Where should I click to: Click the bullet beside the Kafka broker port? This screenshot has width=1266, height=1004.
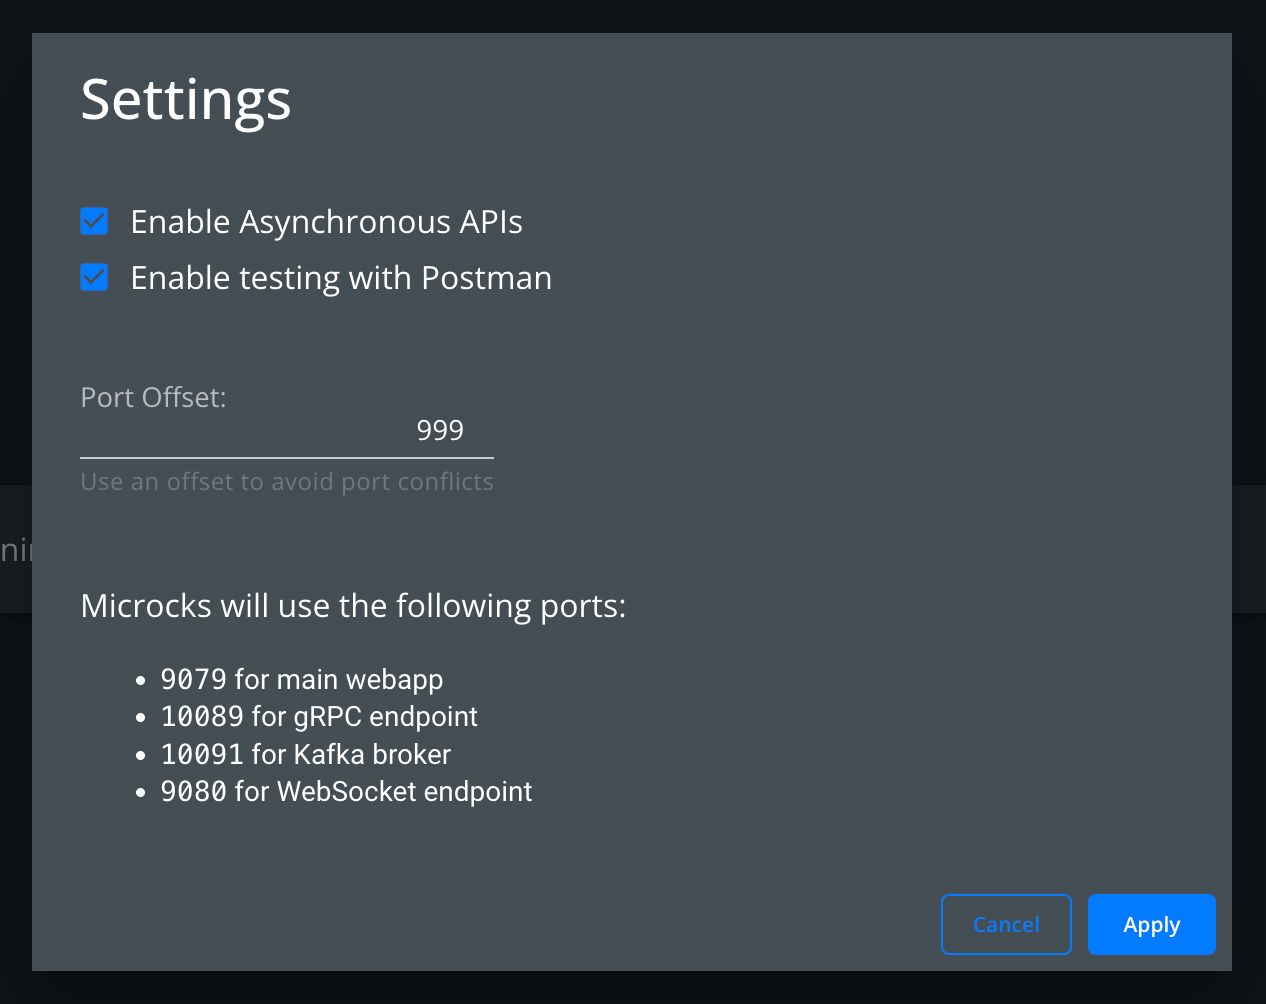coord(141,754)
